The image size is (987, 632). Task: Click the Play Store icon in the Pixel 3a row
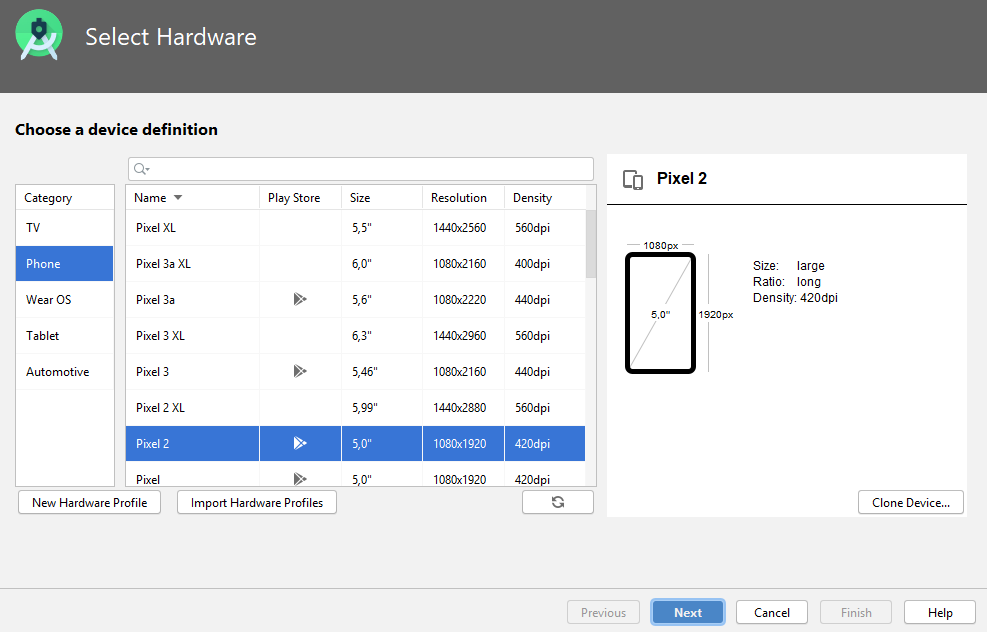pos(300,299)
